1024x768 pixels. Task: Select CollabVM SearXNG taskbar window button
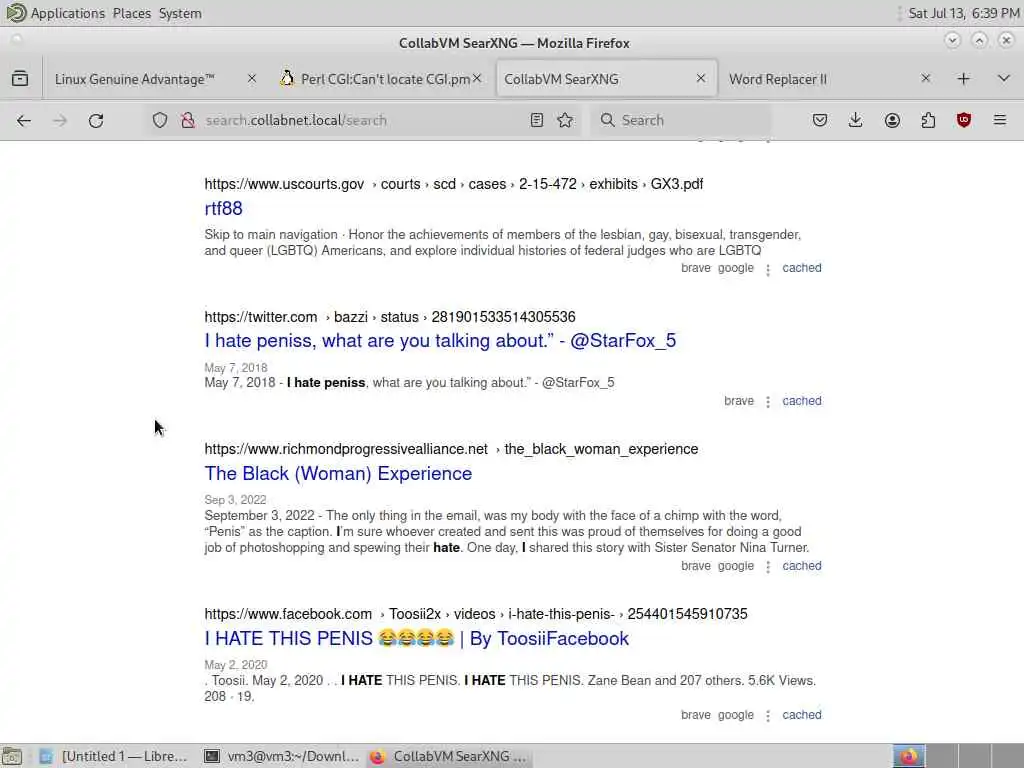point(449,756)
